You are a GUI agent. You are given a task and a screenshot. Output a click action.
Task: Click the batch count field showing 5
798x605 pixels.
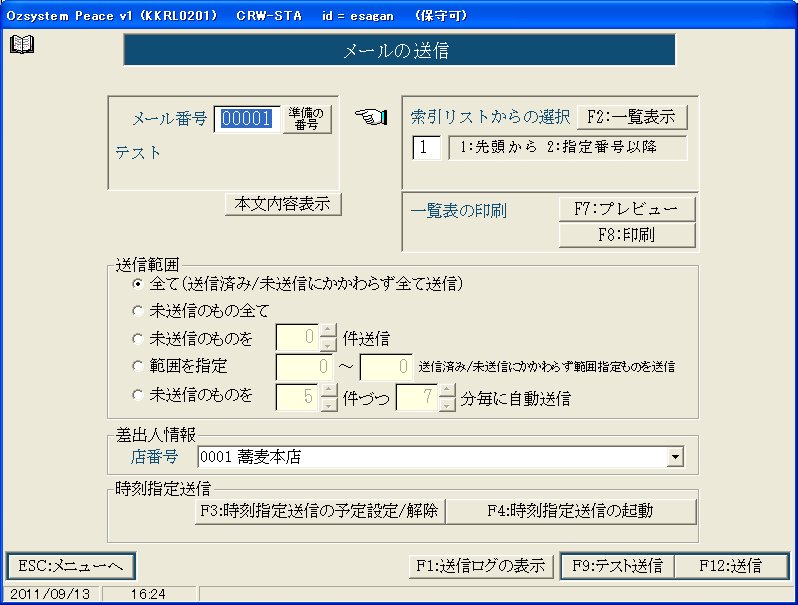[x=298, y=397]
